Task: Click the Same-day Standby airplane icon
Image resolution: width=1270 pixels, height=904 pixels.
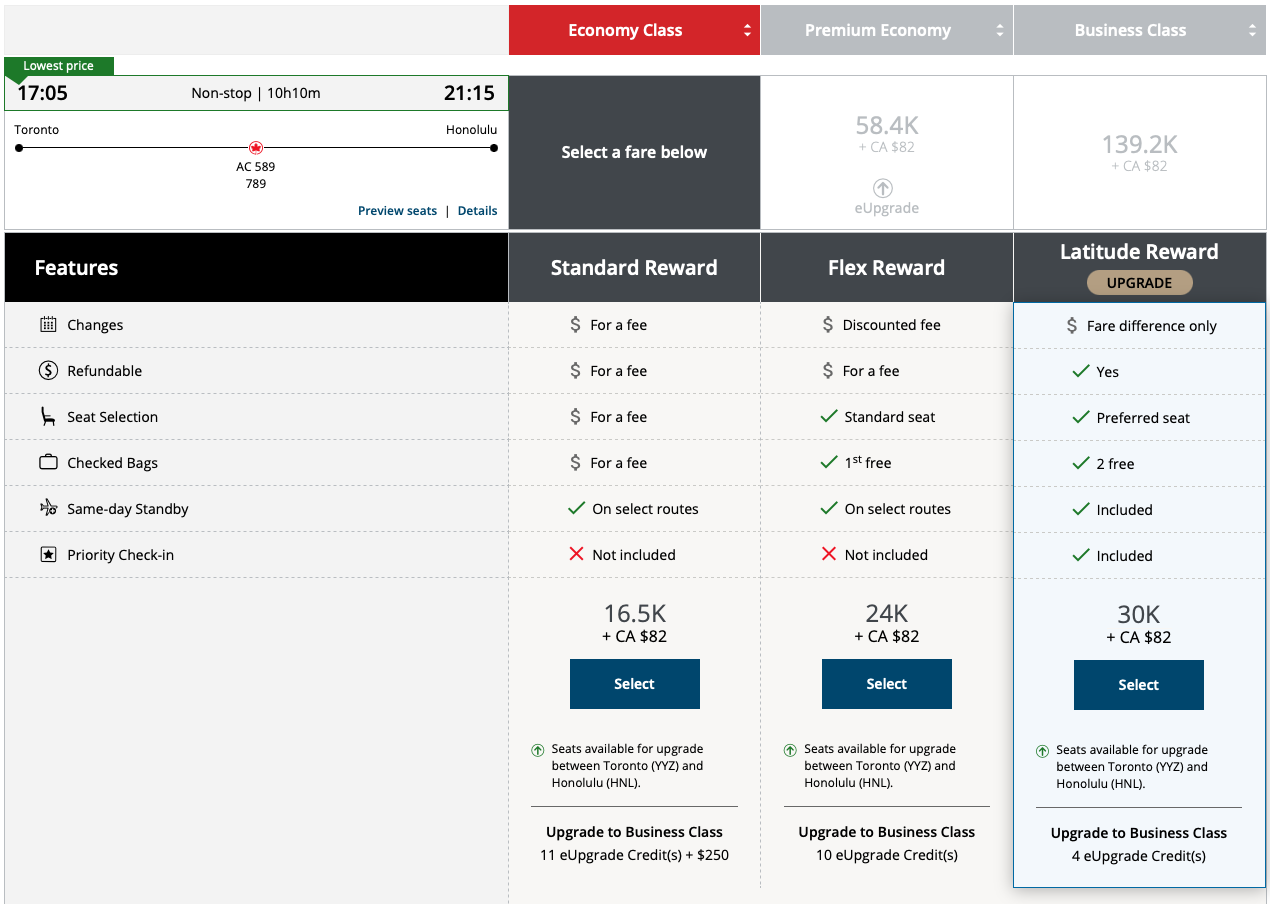Action: 48,508
